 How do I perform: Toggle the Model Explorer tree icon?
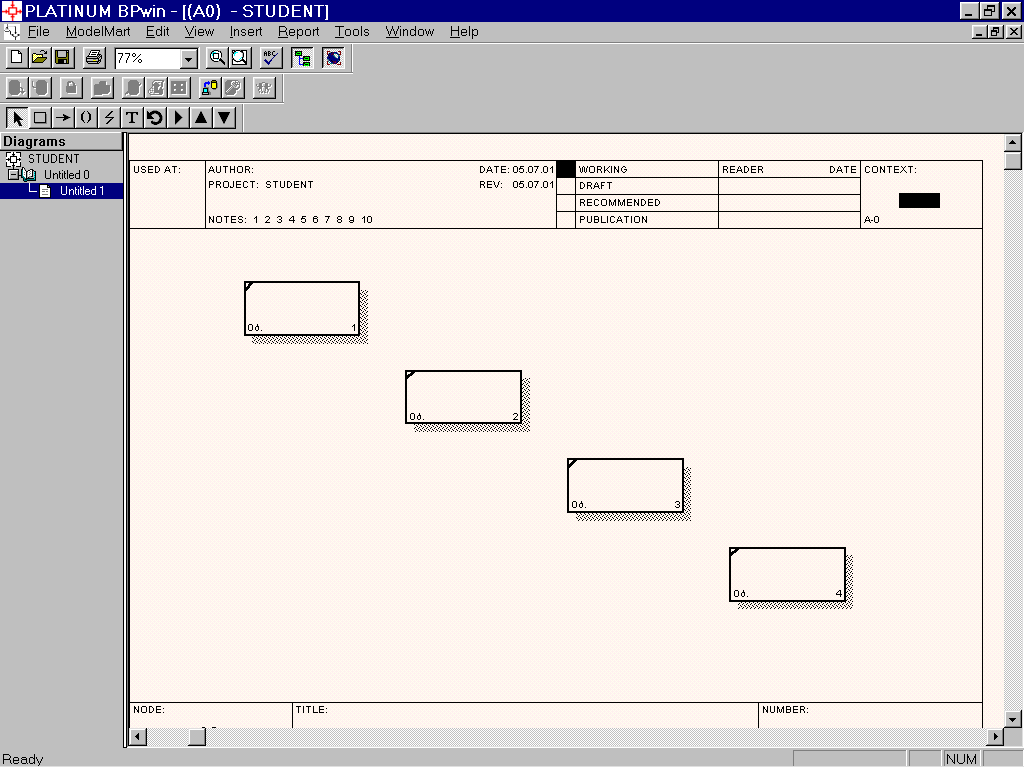click(302, 58)
